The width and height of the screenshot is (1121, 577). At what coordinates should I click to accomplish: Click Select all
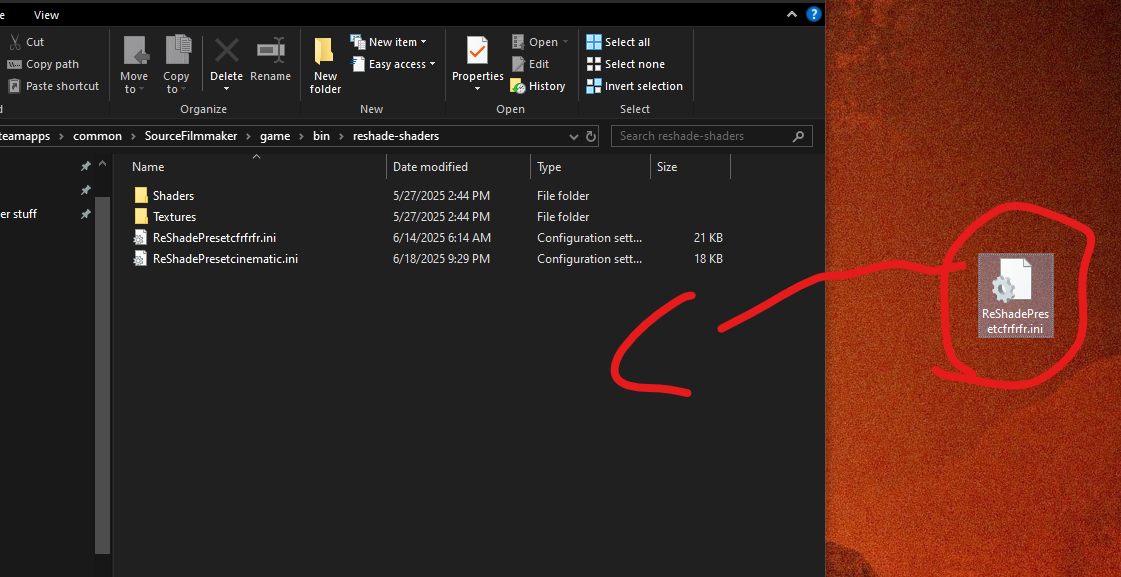tap(618, 42)
